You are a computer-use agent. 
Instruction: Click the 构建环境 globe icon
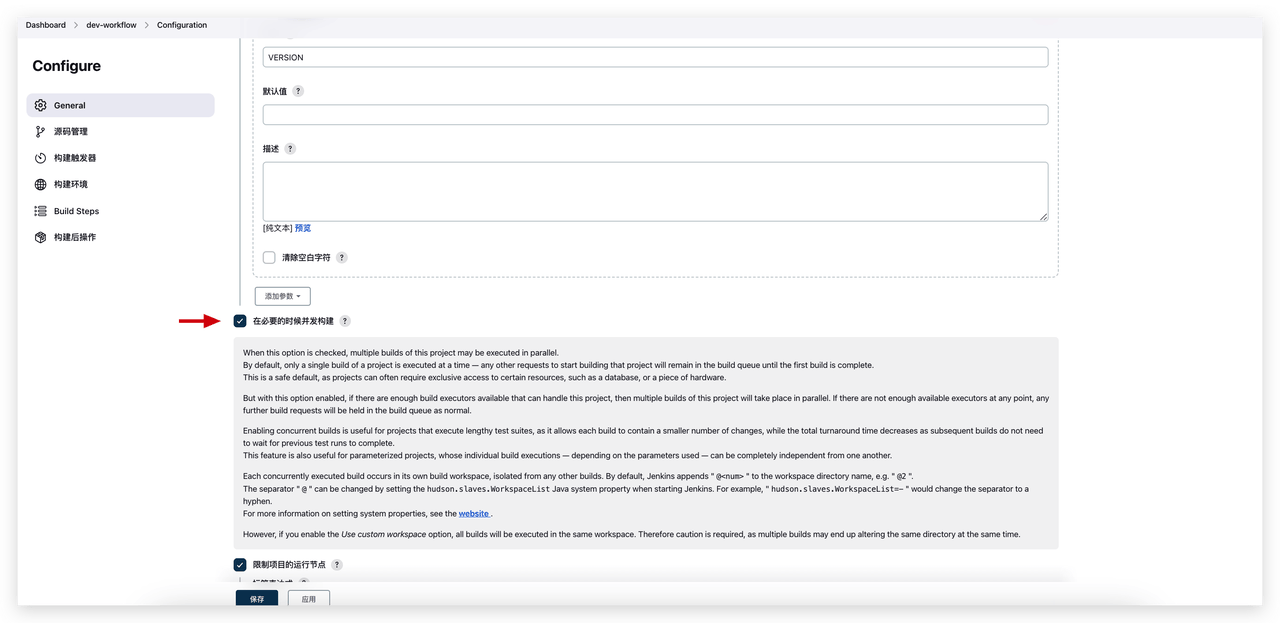[40, 185]
